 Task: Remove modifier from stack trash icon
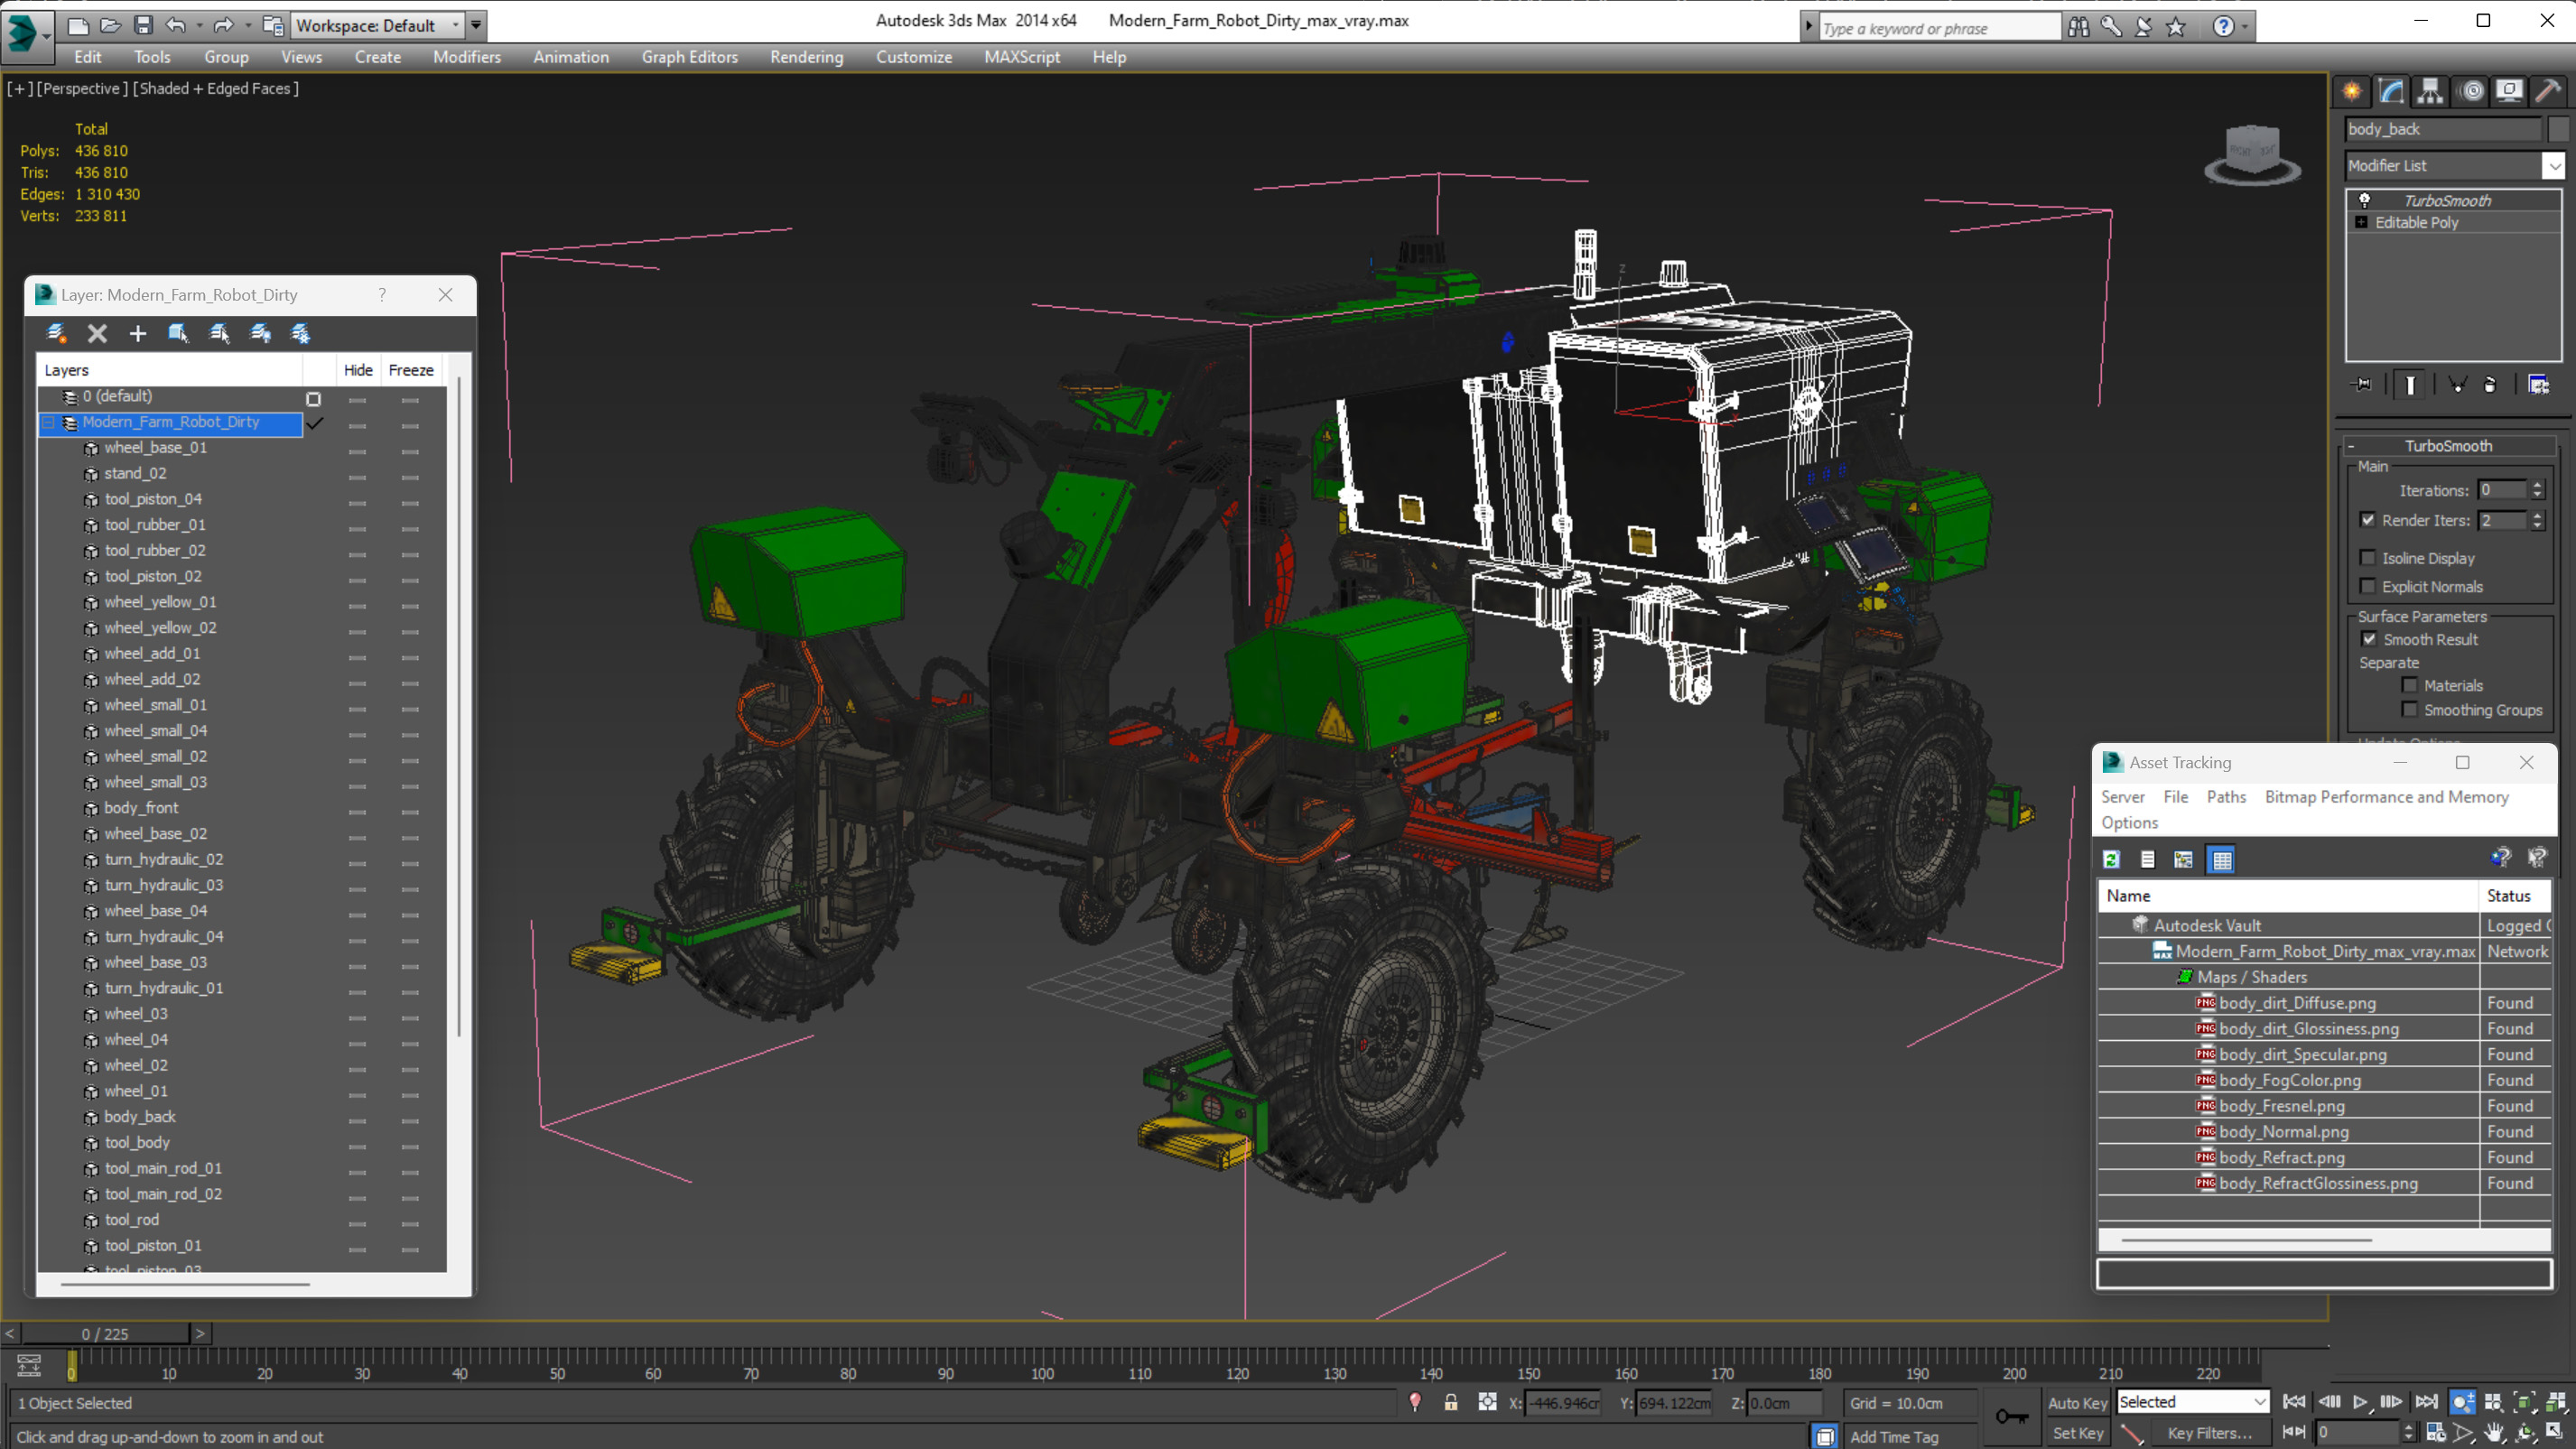(x=2490, y=385)
